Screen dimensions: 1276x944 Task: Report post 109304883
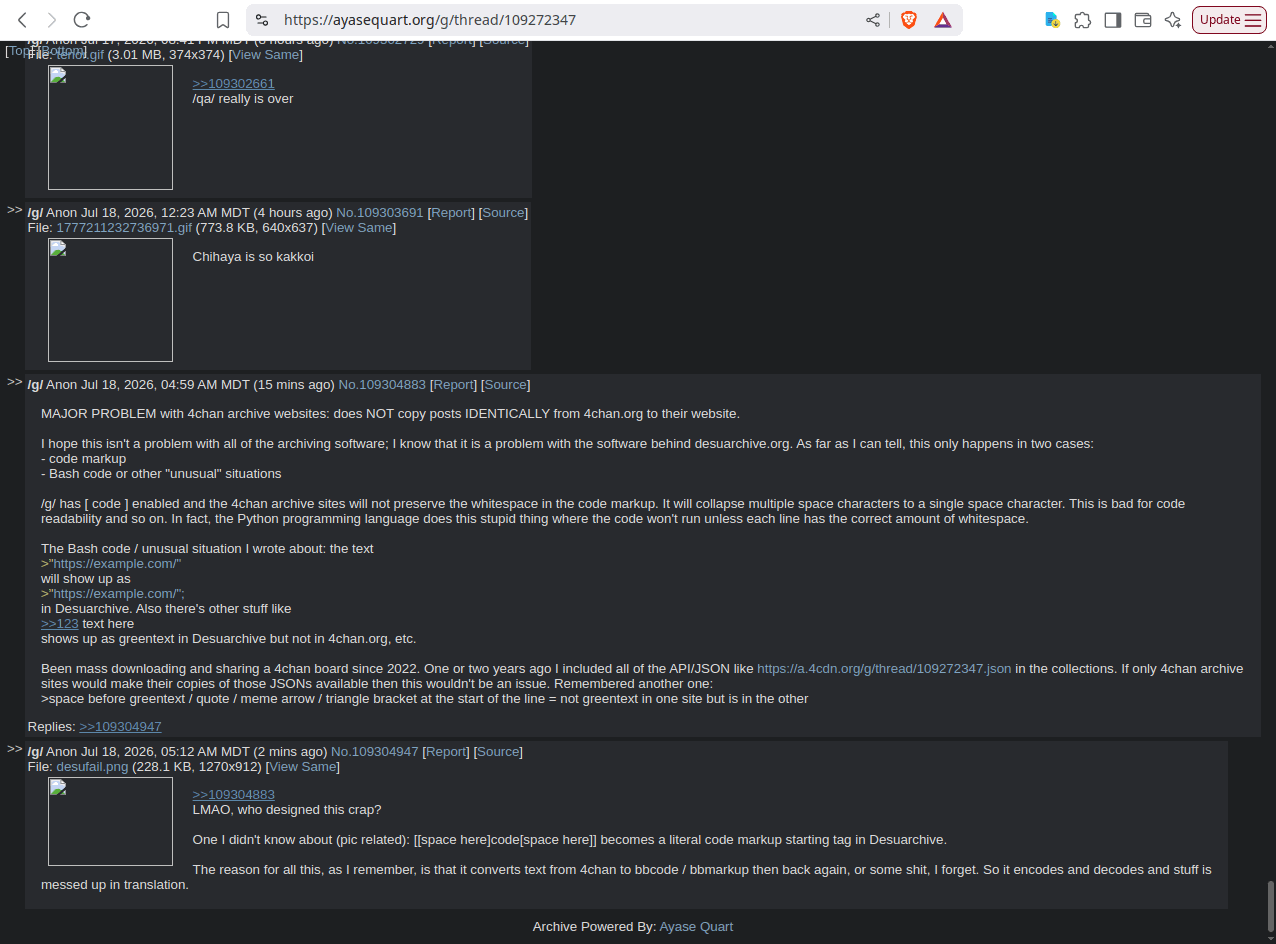453,385
